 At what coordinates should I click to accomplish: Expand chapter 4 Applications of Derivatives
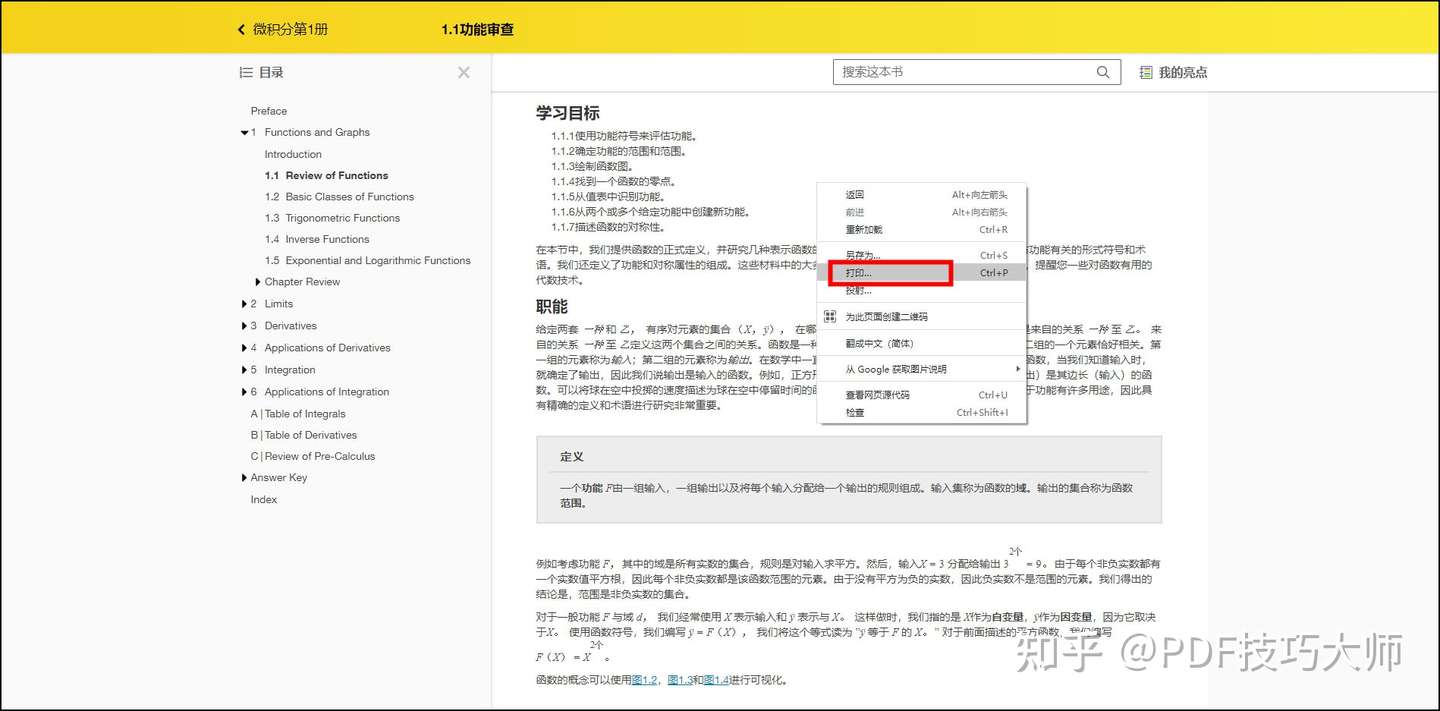point(244,348)
